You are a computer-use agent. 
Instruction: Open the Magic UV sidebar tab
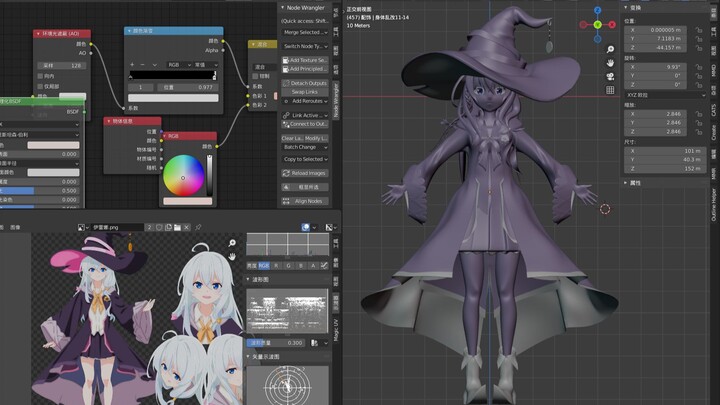click(336, 329)
